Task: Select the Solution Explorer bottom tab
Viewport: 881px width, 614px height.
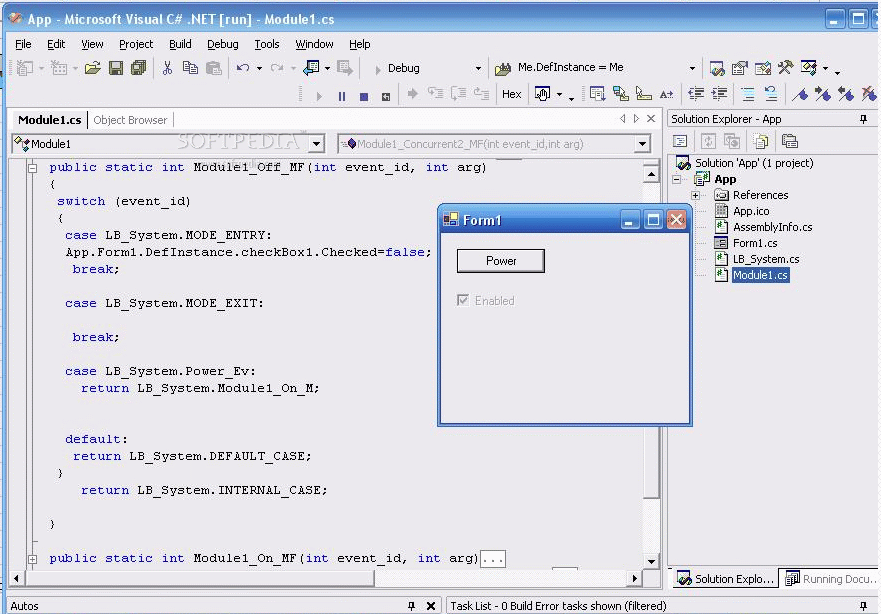Action: [725, 579]
